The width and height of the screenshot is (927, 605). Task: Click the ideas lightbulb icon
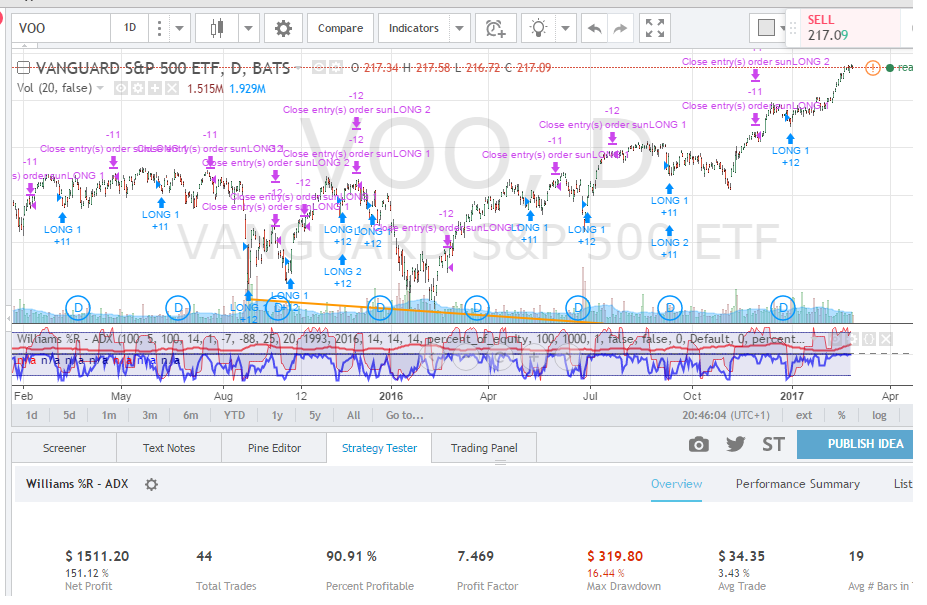click(538, 28)
